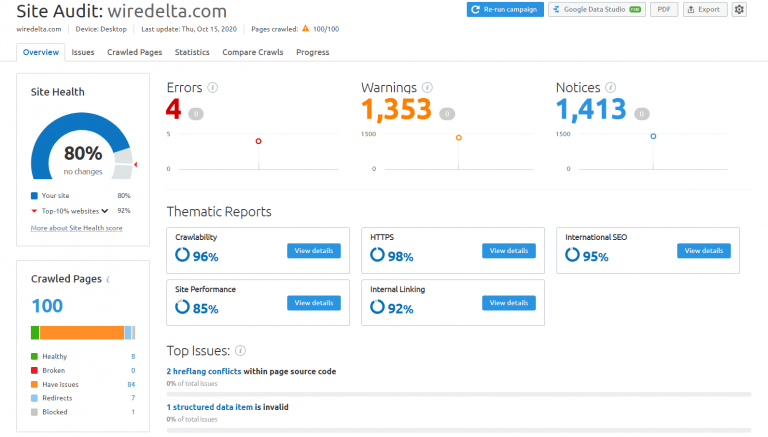Click the Warnings info icon
This screenshot has width=768, height=437.
point(427,87)
